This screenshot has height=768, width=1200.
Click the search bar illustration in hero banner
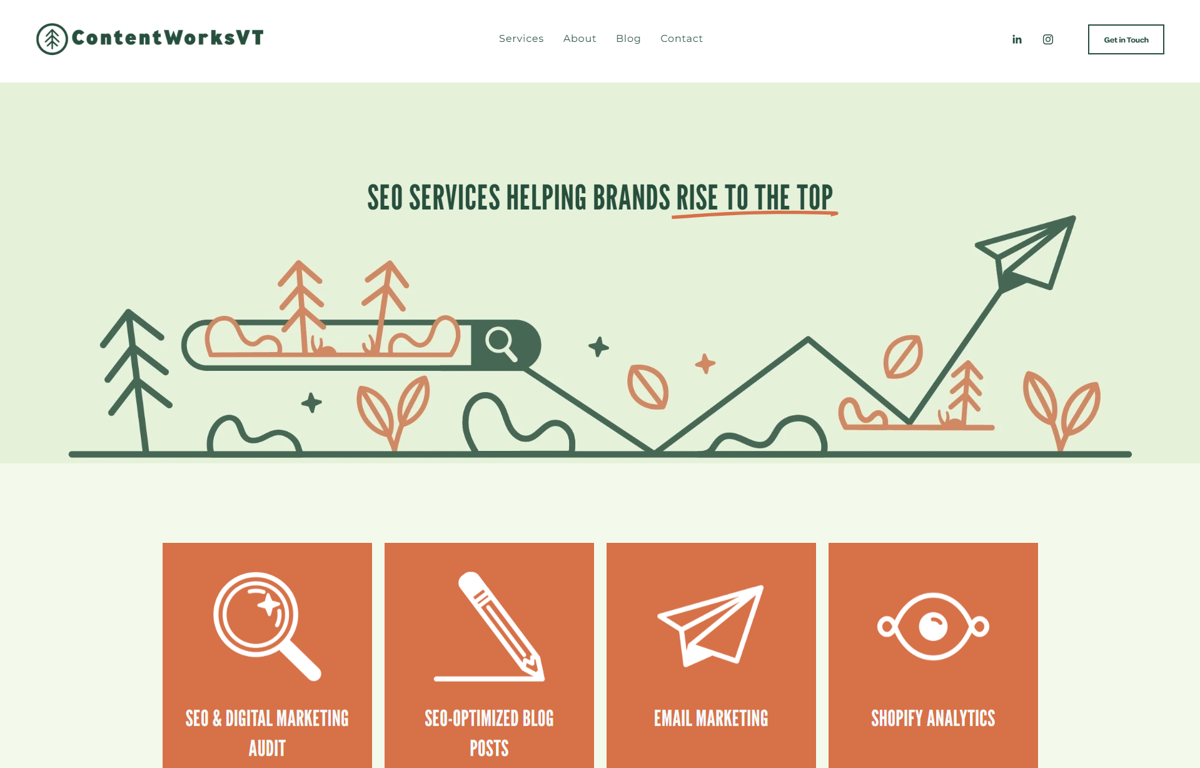click(x=361, y=345)
